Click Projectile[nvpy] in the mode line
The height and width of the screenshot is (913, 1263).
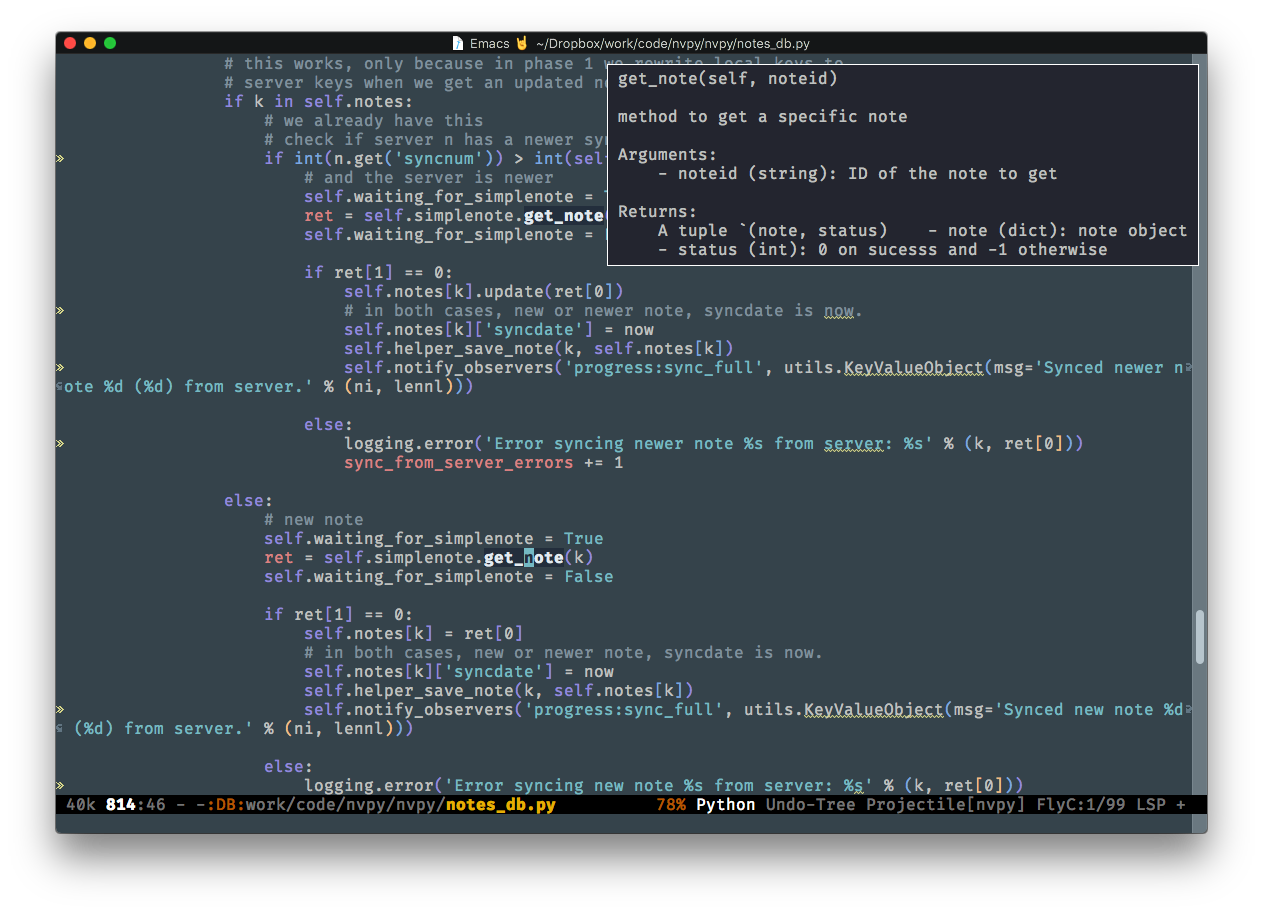tap(945, 804)
